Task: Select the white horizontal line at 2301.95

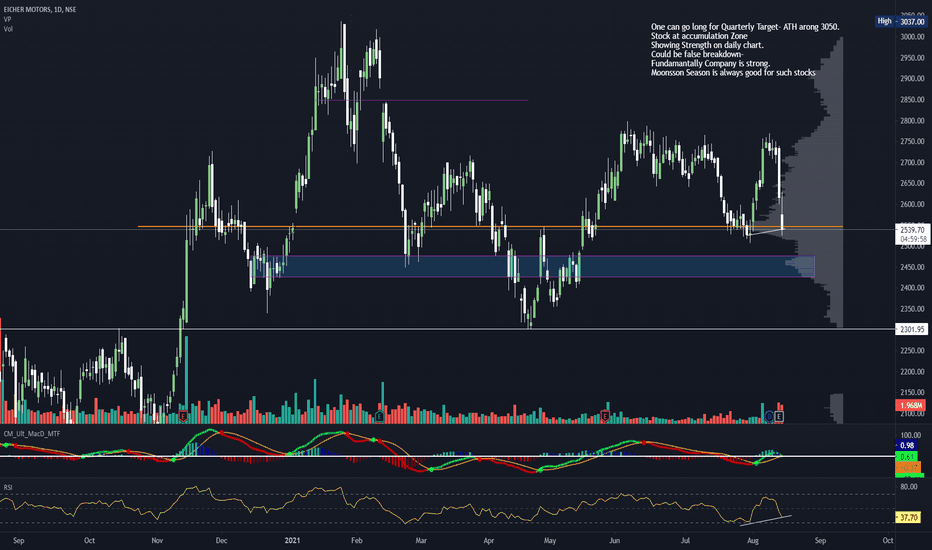Action: coord(447,329)
